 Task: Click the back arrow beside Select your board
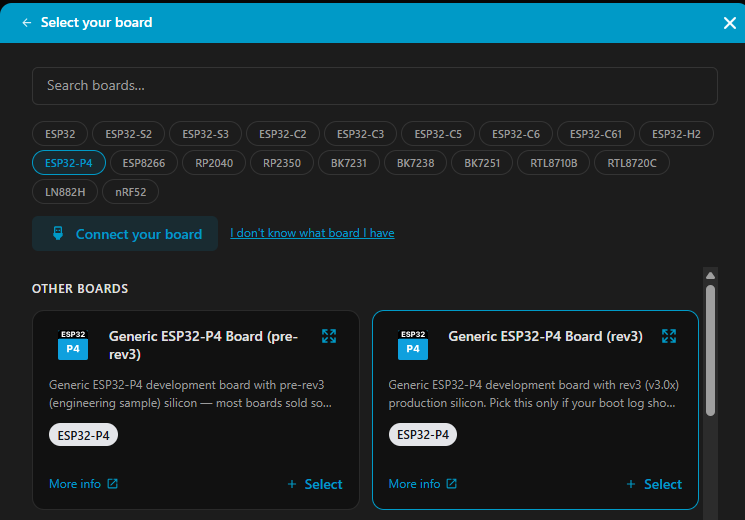pyautogui.click(x=27, y=23)
